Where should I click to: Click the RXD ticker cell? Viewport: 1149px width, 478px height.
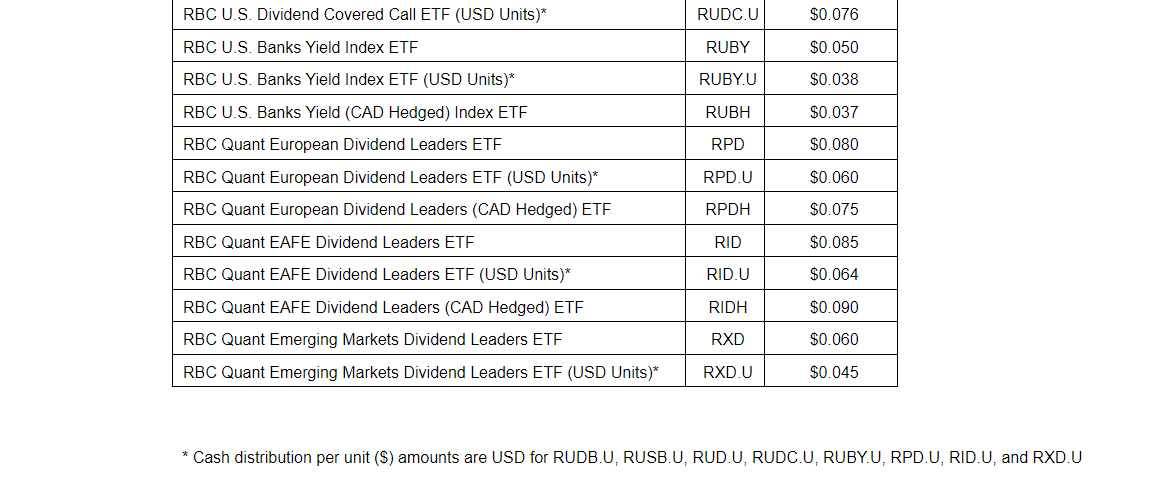point(727,340)
